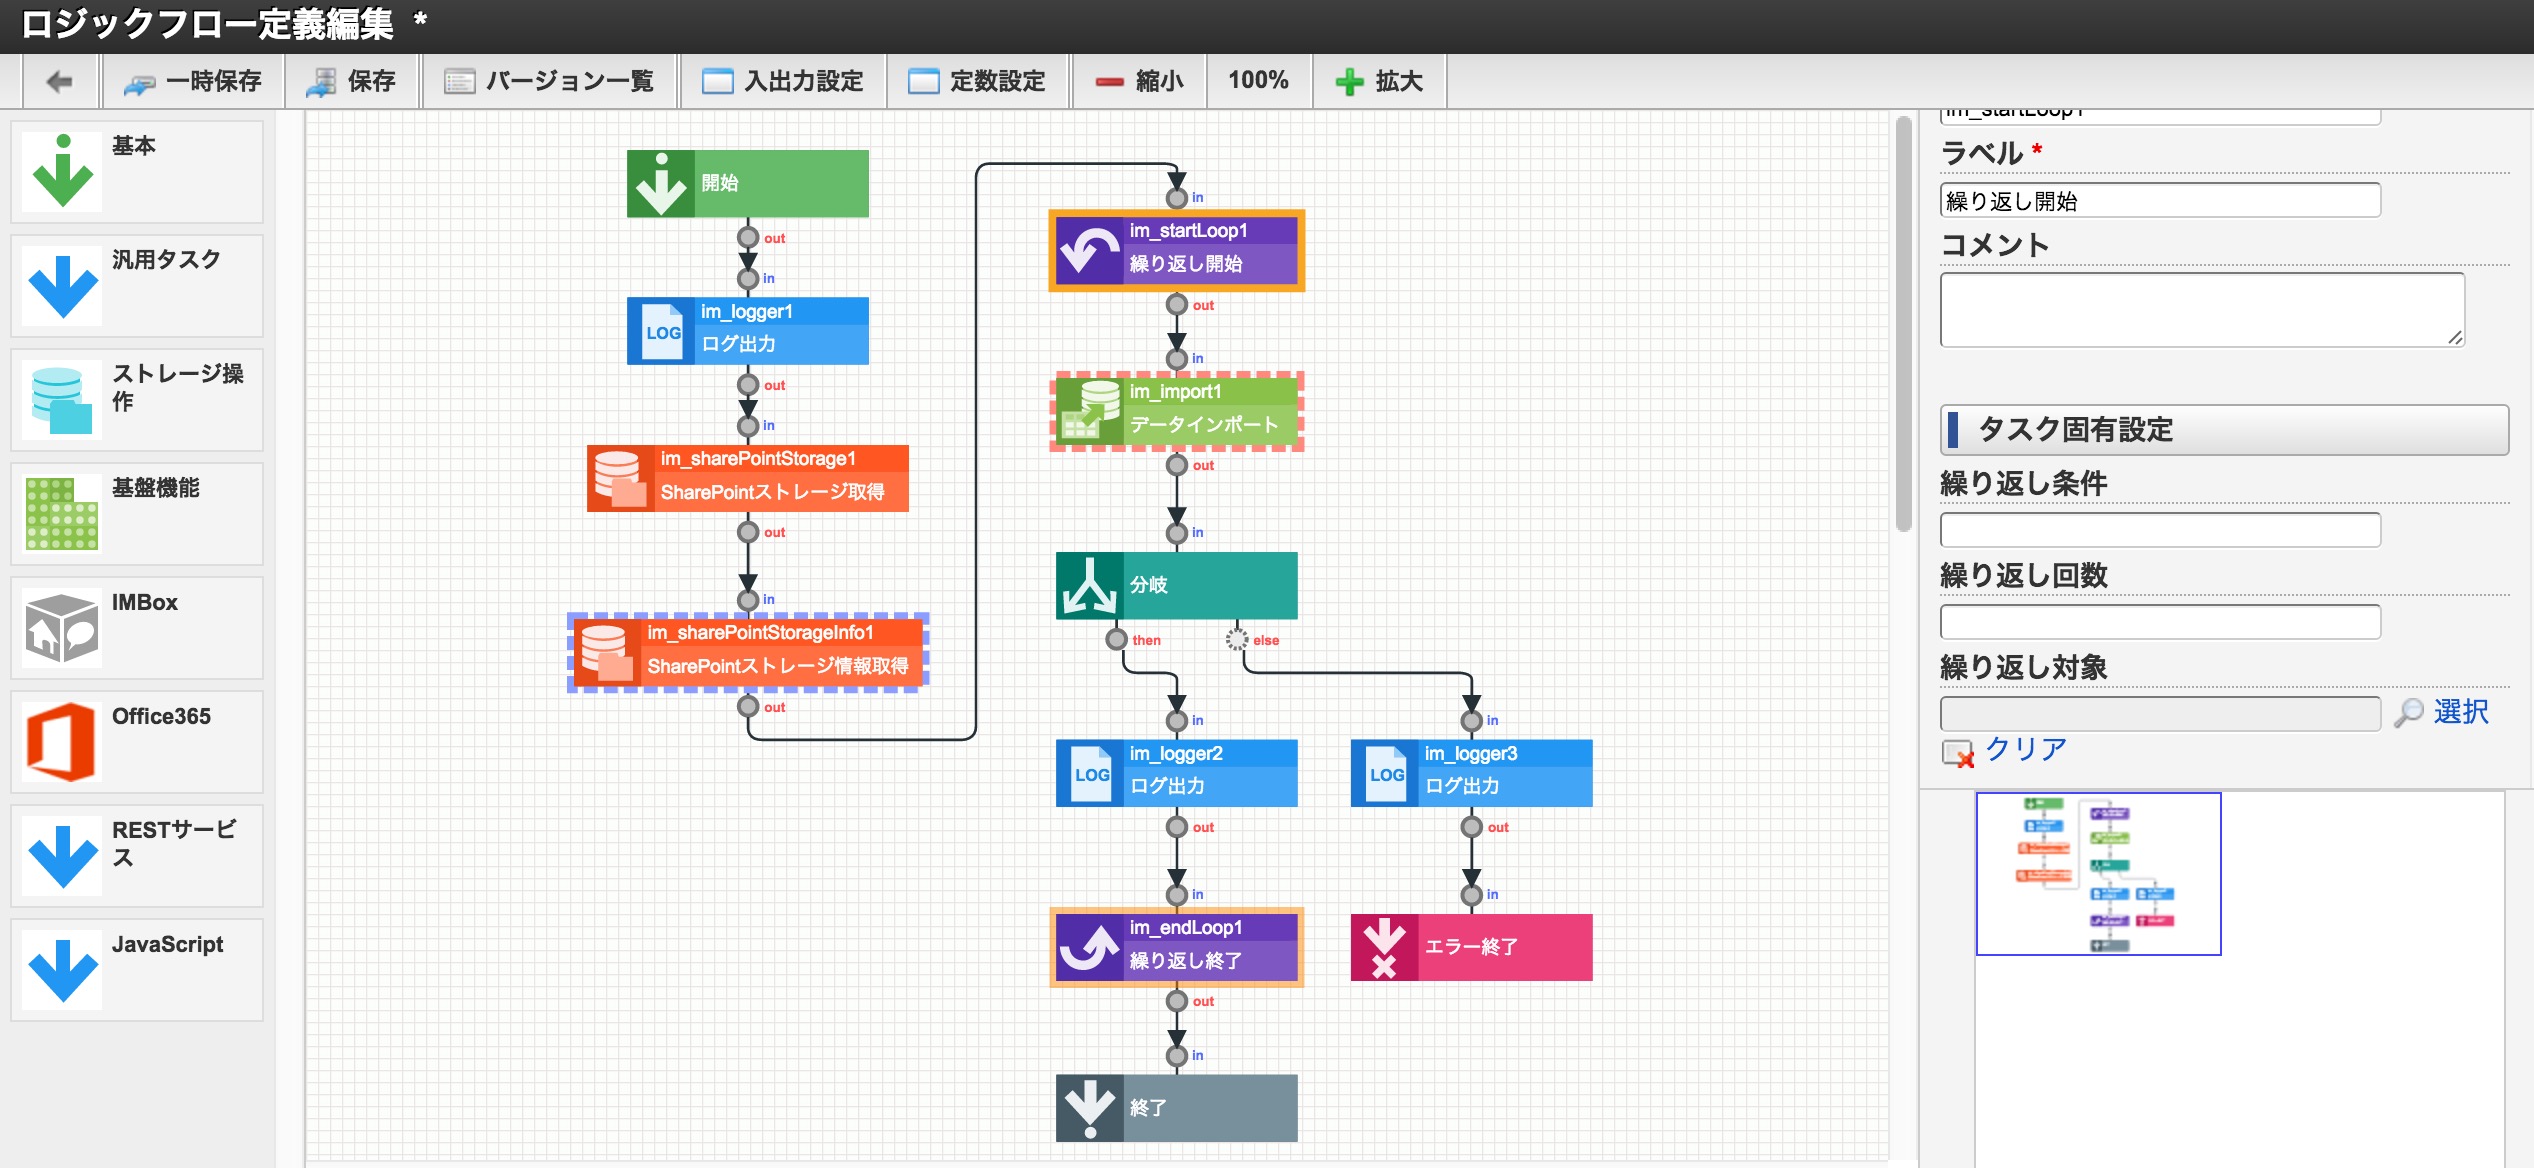Open 入出力設定 input output settings

pyautogui.click(x=783, y=81)
